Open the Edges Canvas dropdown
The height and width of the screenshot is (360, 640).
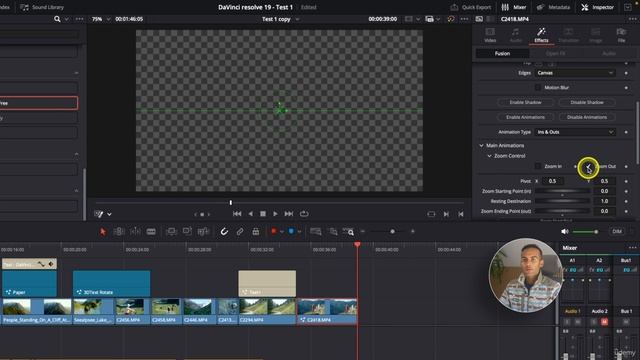(x=575, y=73)
